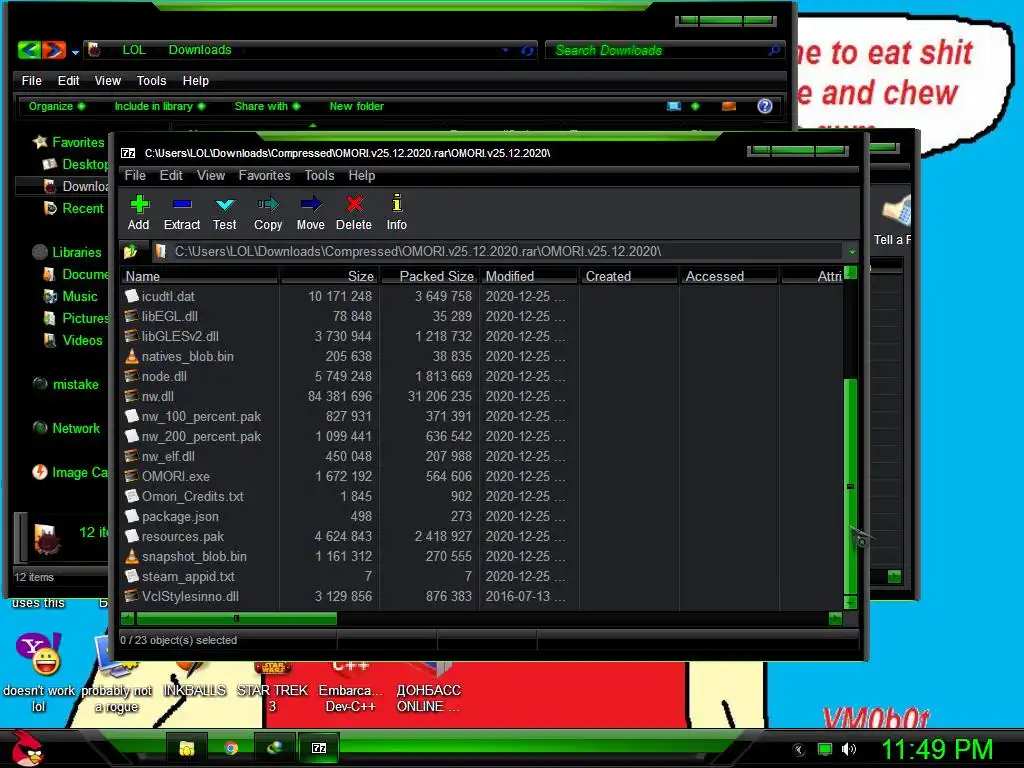Click the Move toolbar icon

[310, 212]
